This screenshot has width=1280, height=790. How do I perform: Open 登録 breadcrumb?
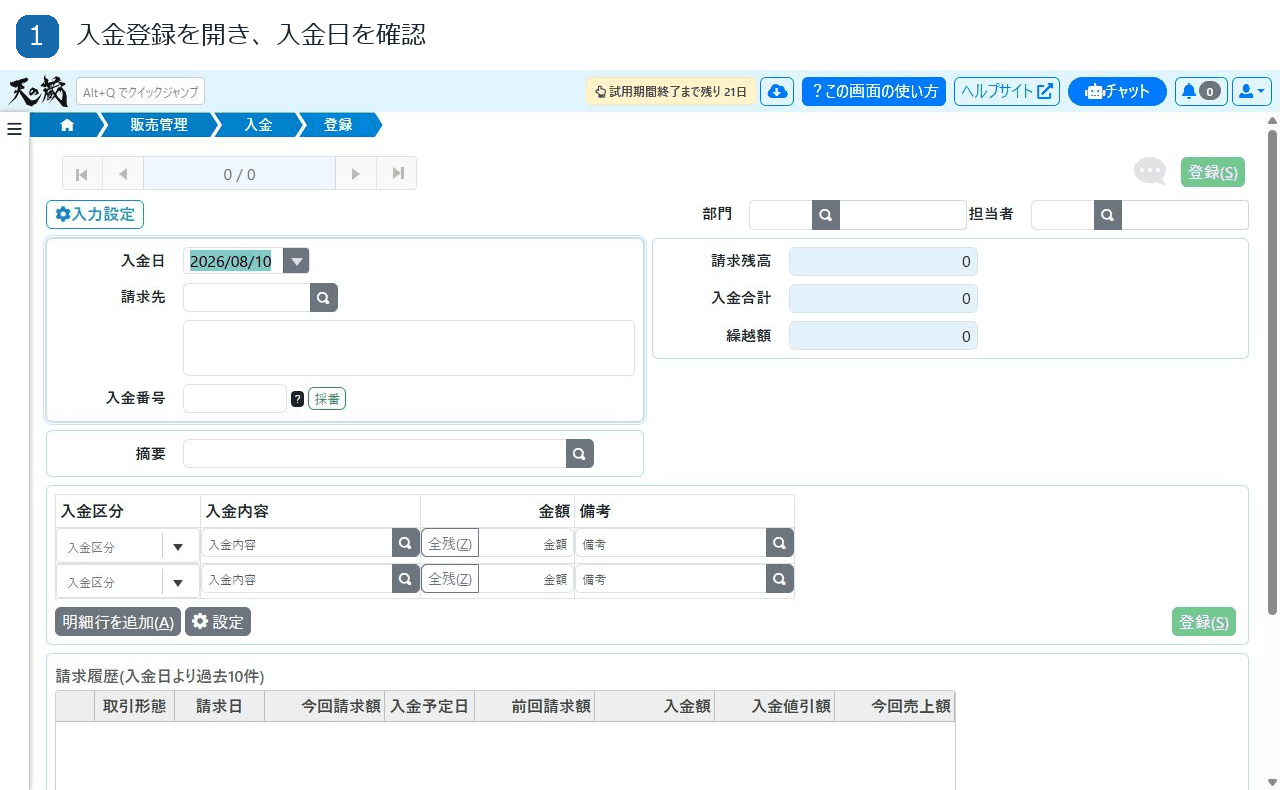tap(338, 125)
